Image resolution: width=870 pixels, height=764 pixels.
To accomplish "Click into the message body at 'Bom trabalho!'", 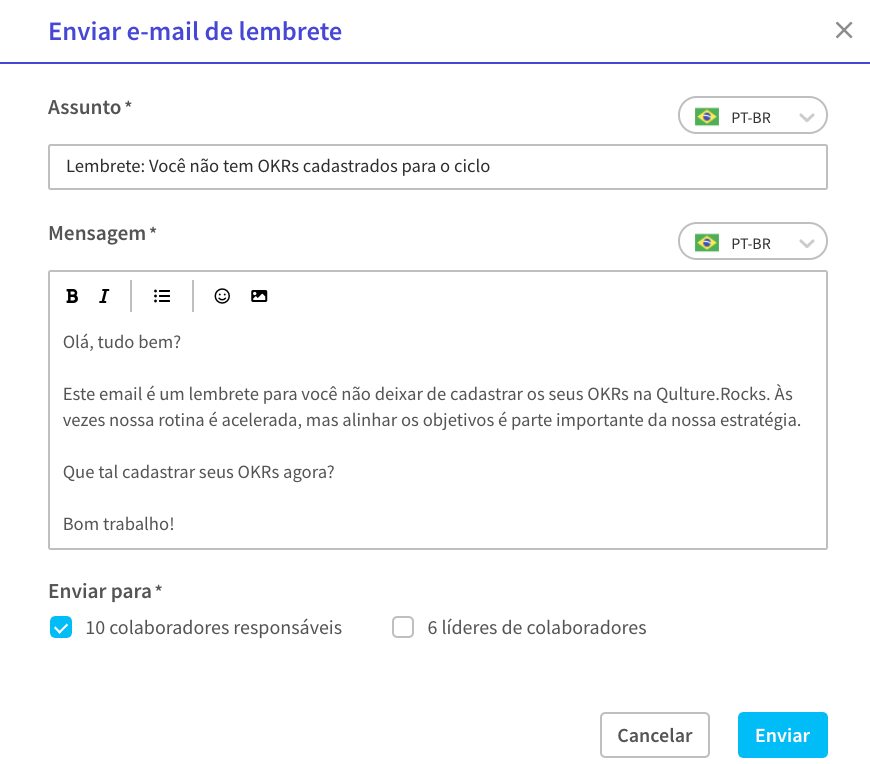I will point(119,524).
